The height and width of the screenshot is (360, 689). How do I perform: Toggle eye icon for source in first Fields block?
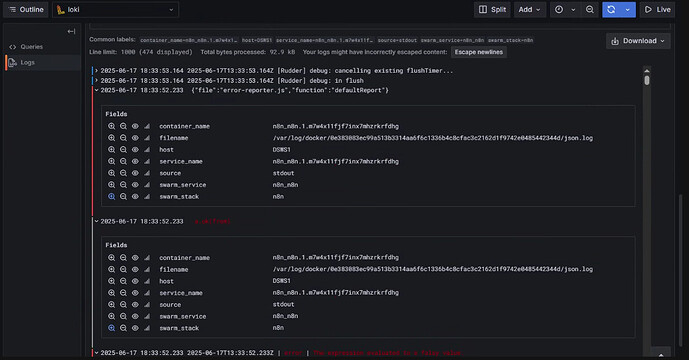135,173
